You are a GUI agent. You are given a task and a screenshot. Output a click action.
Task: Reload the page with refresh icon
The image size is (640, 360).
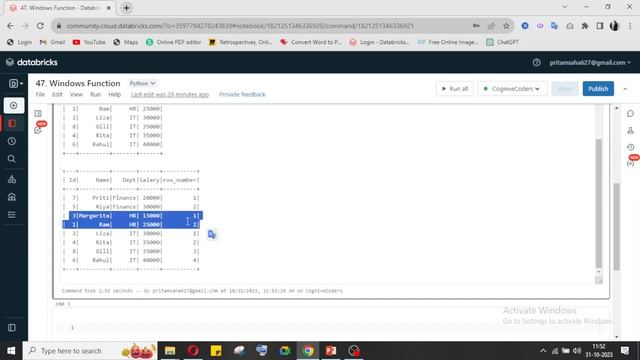tap(40, 26)
